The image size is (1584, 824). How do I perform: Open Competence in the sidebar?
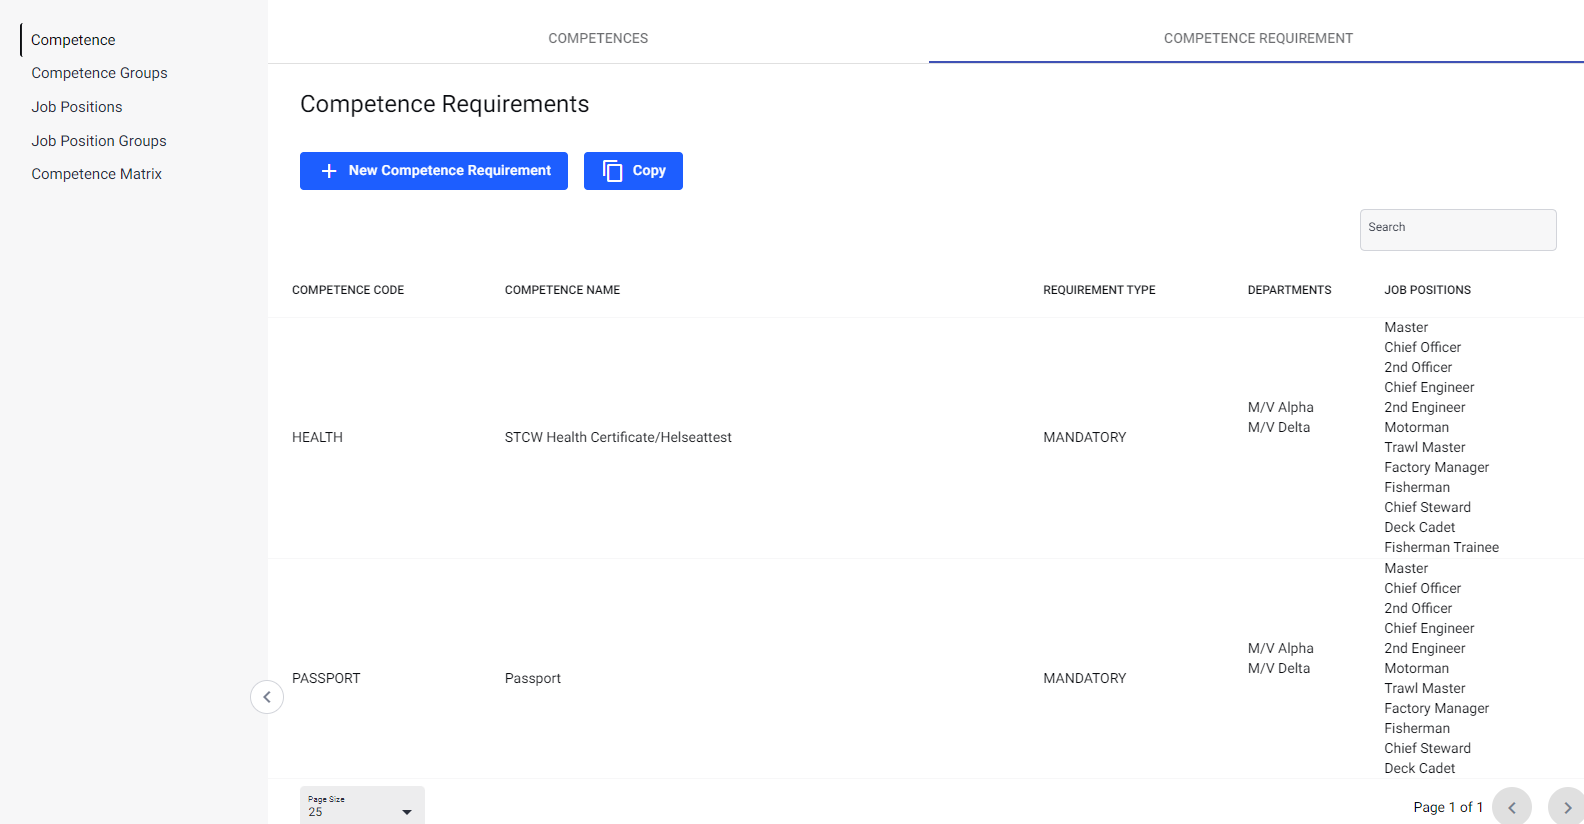[73, 40]
